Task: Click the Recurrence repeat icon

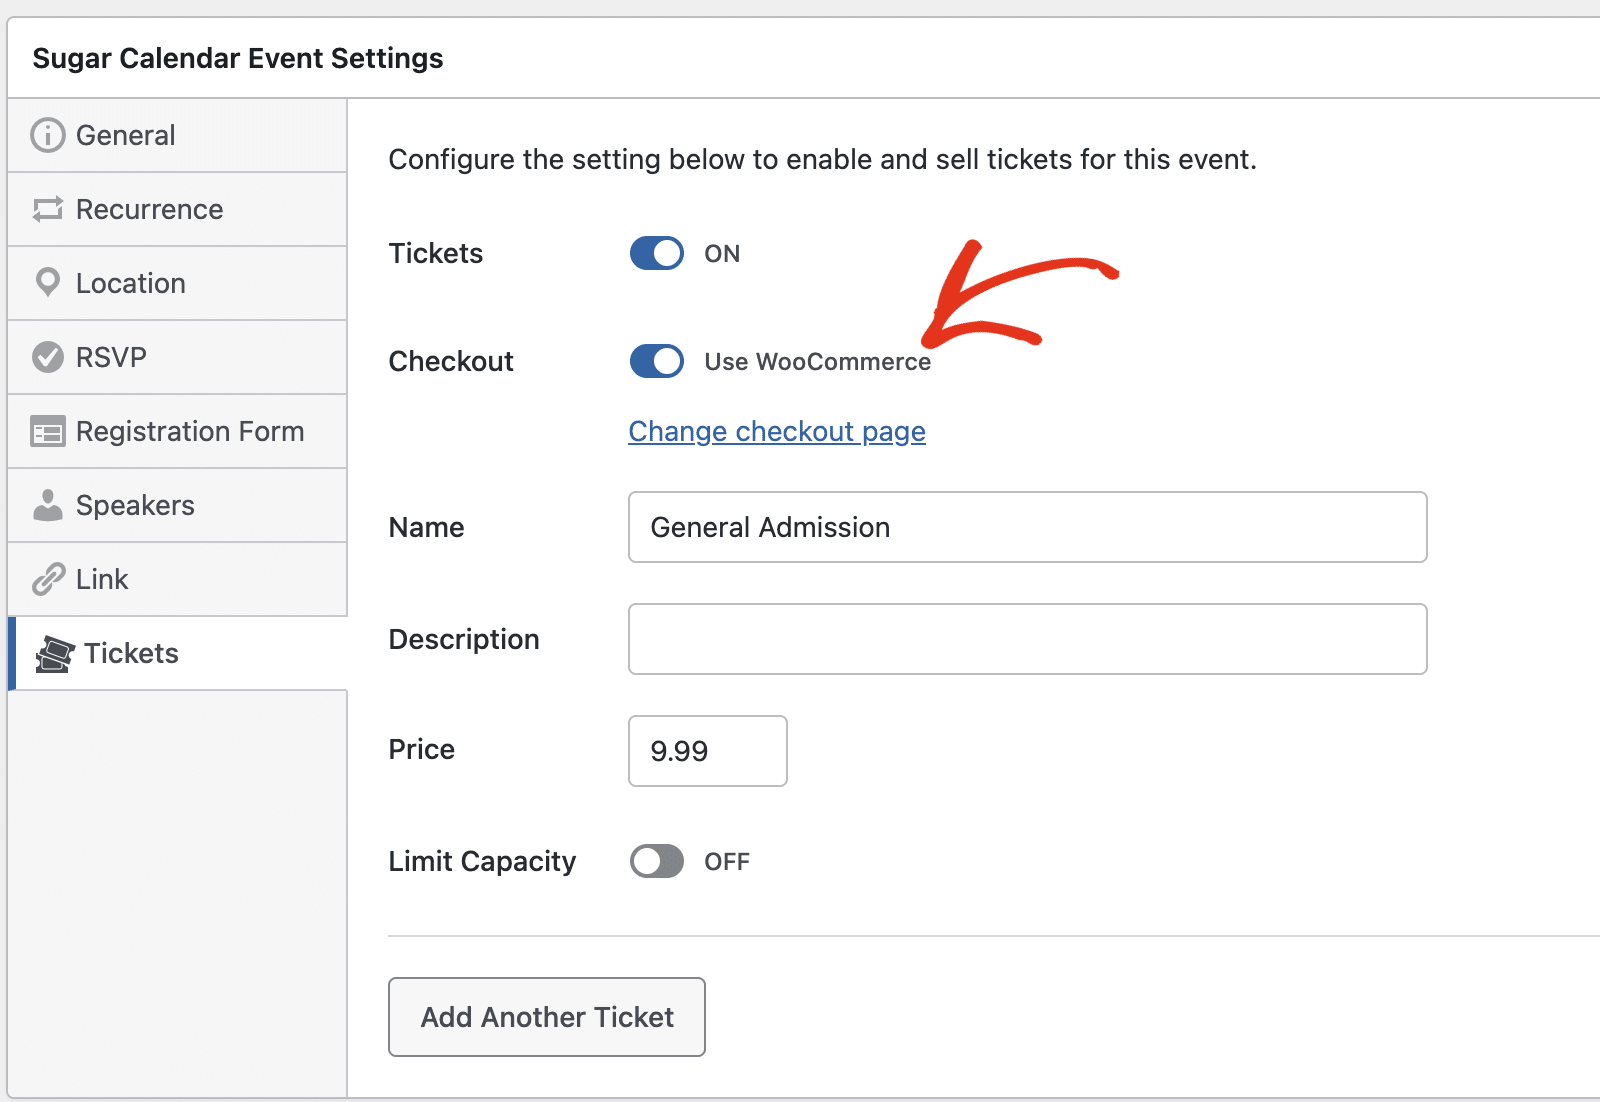Action: pos(48,209)
